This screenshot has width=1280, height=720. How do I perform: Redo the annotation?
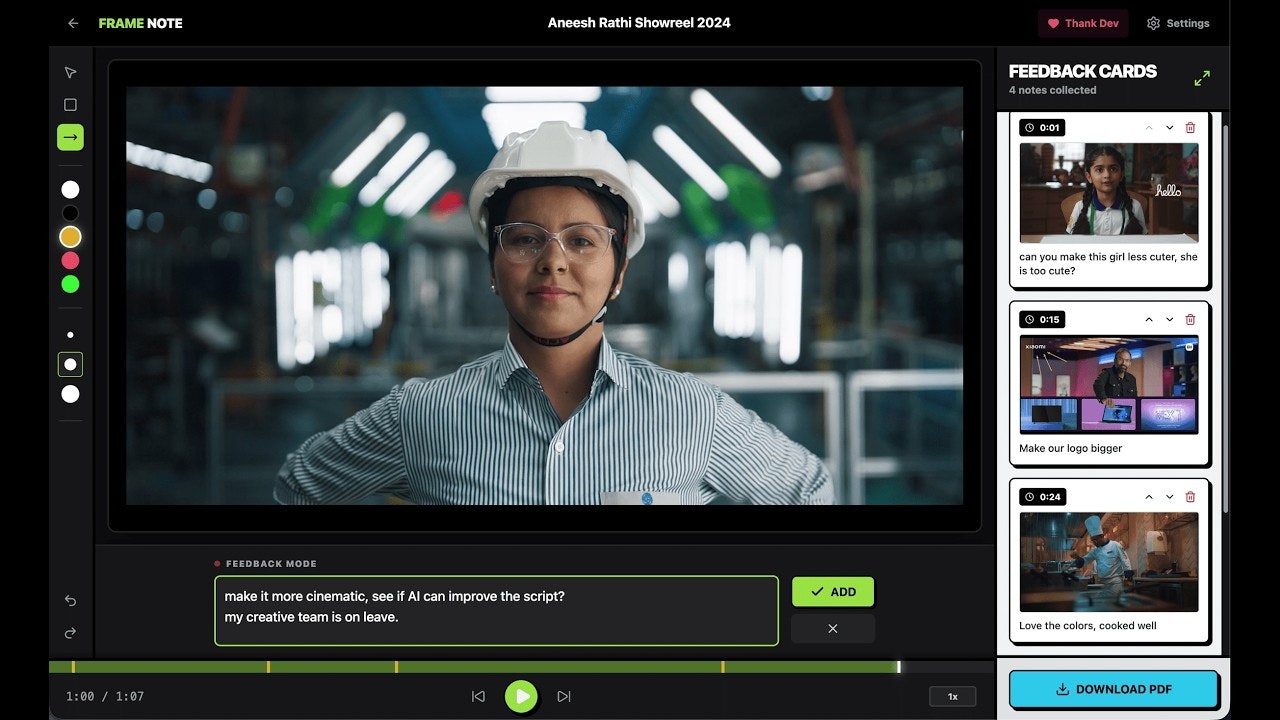tap(70, 633)
